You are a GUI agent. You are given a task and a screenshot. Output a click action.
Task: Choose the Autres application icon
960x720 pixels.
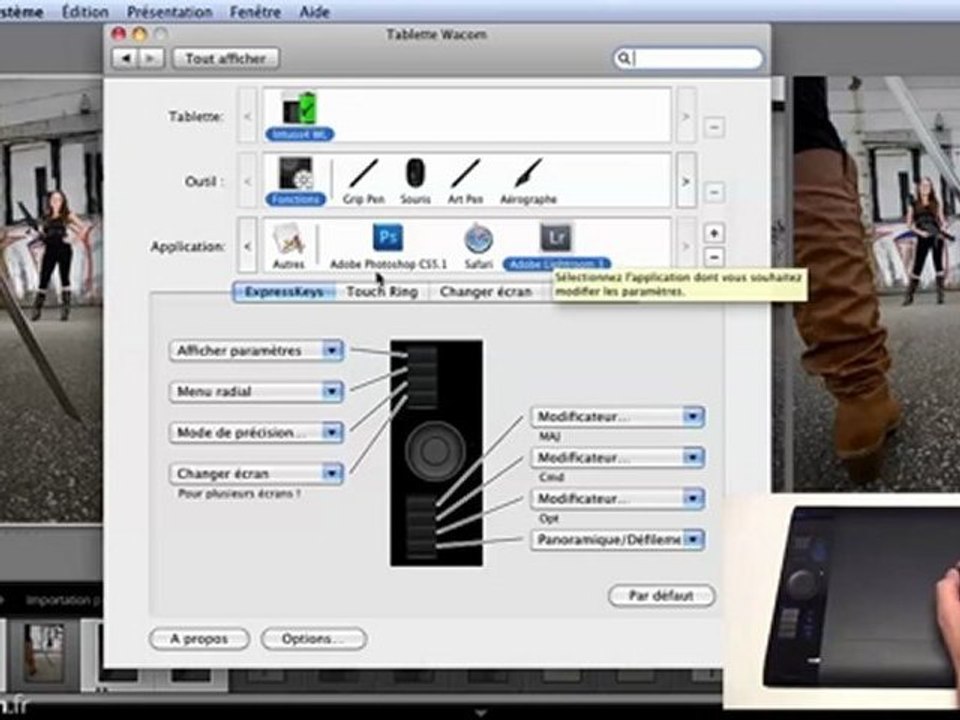[288, 246]
